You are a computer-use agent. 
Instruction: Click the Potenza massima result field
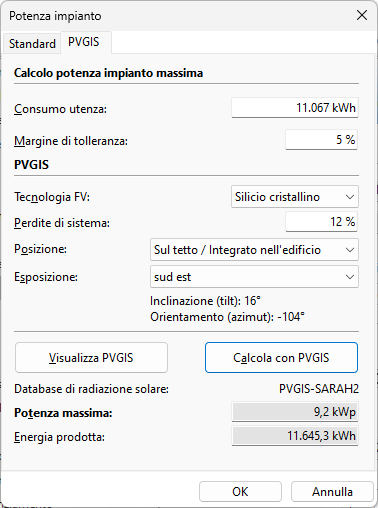(295, 412)
